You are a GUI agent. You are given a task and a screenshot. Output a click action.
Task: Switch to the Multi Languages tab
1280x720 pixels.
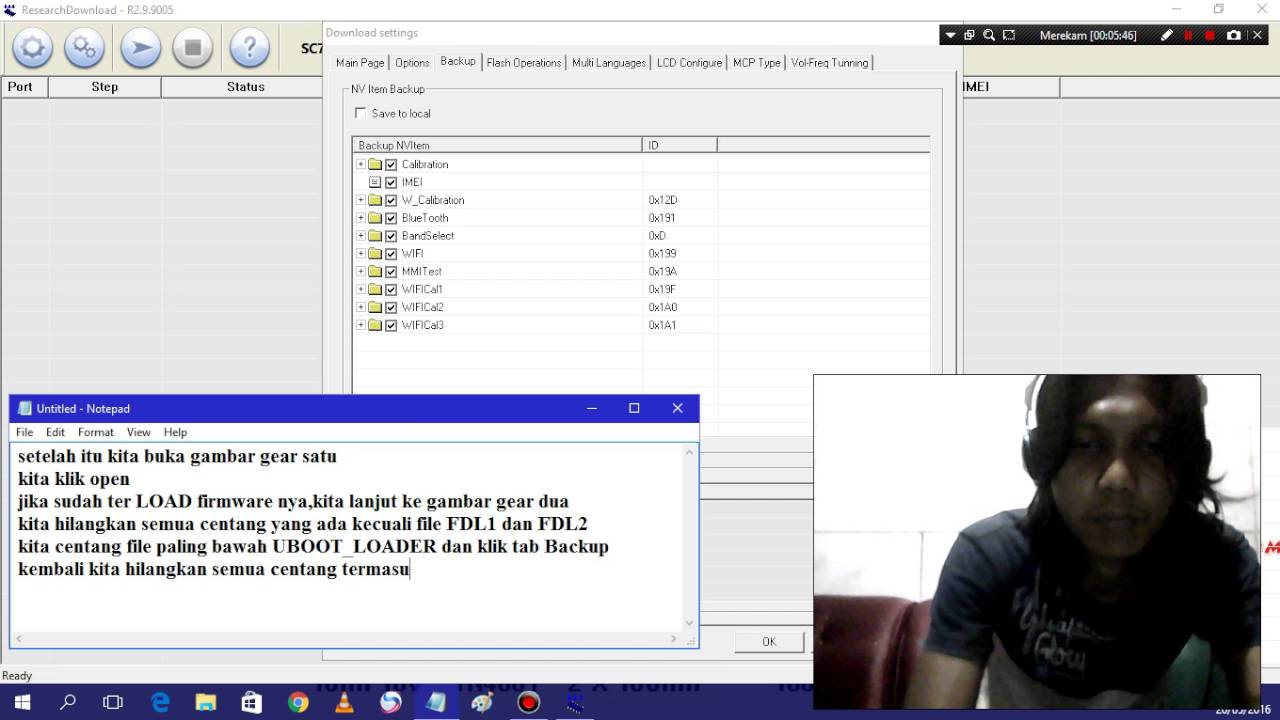(609, 63)
